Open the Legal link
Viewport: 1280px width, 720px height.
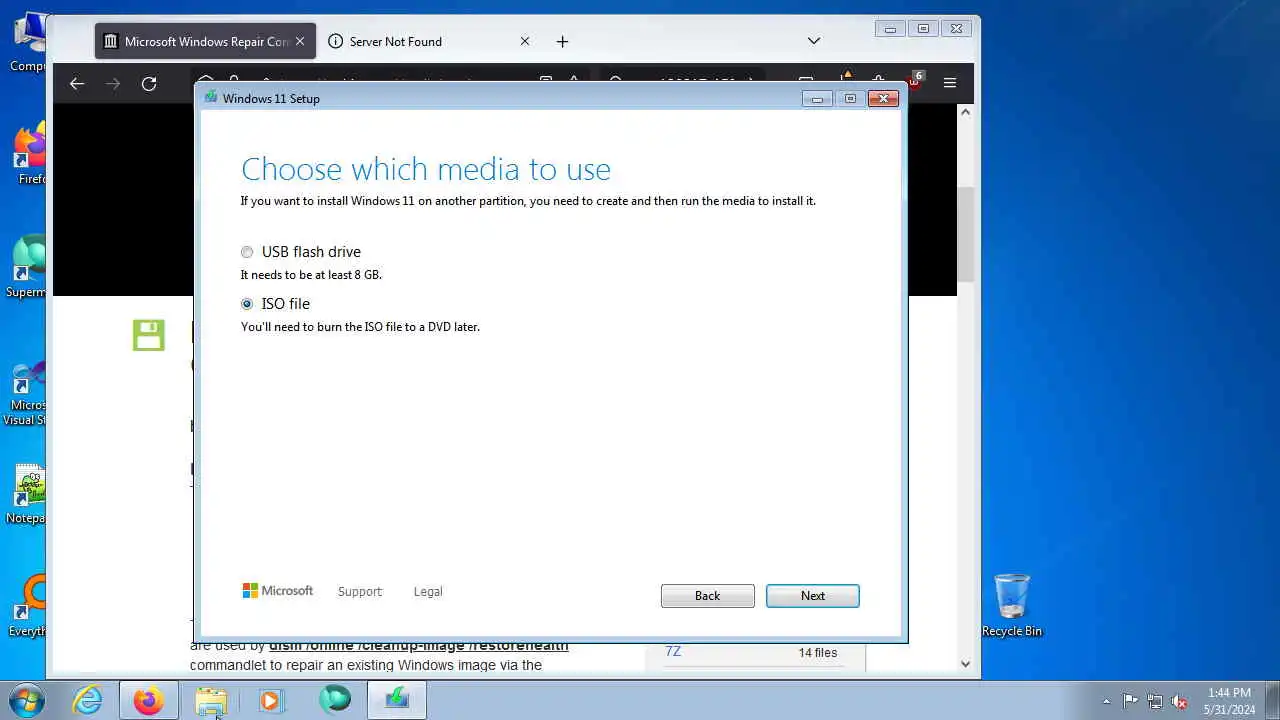428,592
